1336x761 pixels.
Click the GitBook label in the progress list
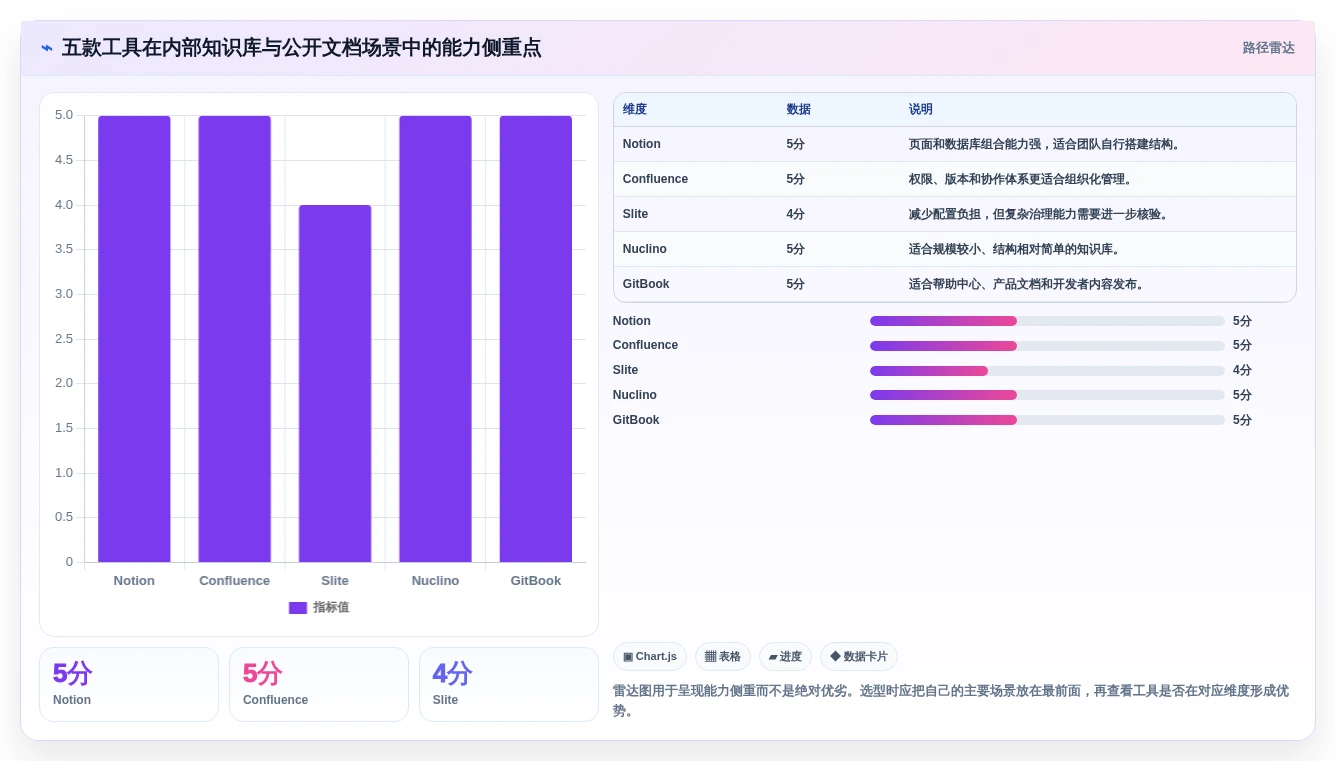pos(636,420)
